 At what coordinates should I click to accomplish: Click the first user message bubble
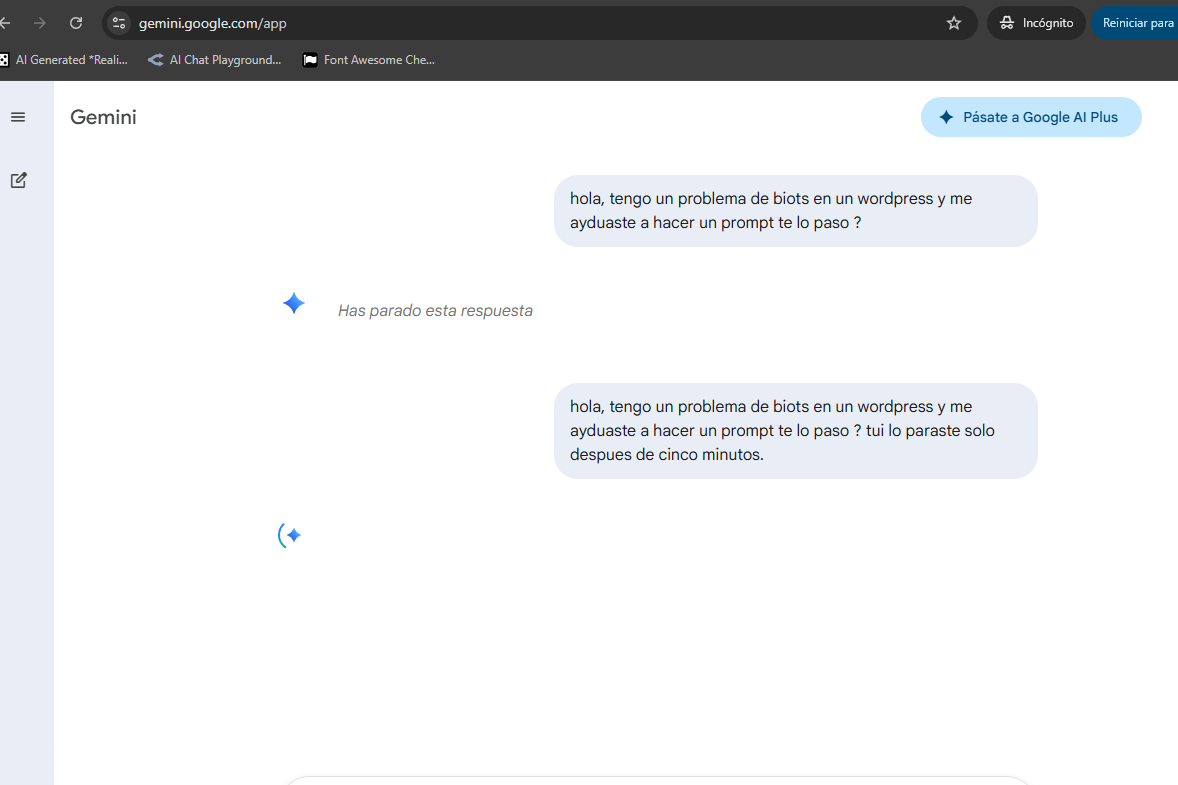796,211
